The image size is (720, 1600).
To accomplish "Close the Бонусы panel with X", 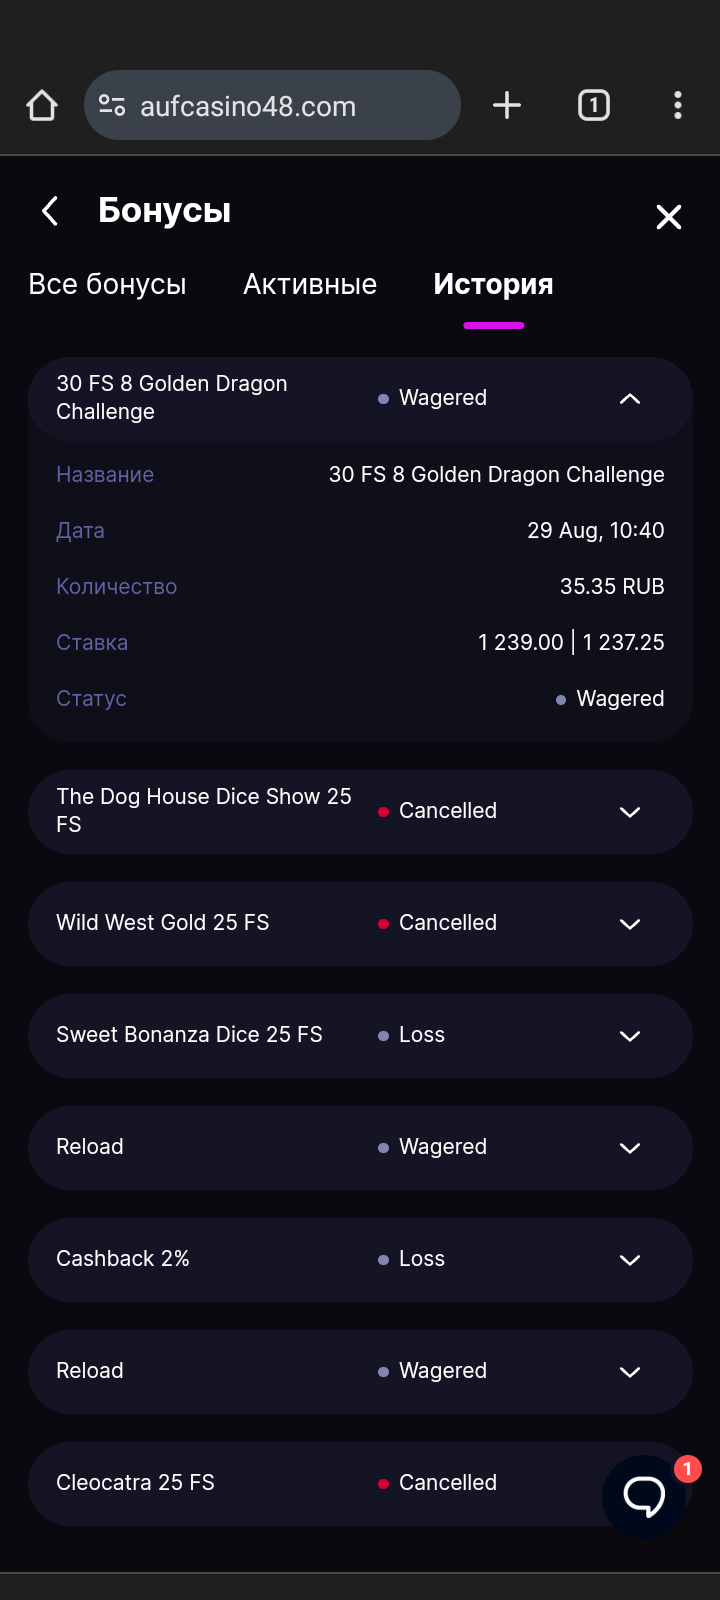I will tap(668, 217).
